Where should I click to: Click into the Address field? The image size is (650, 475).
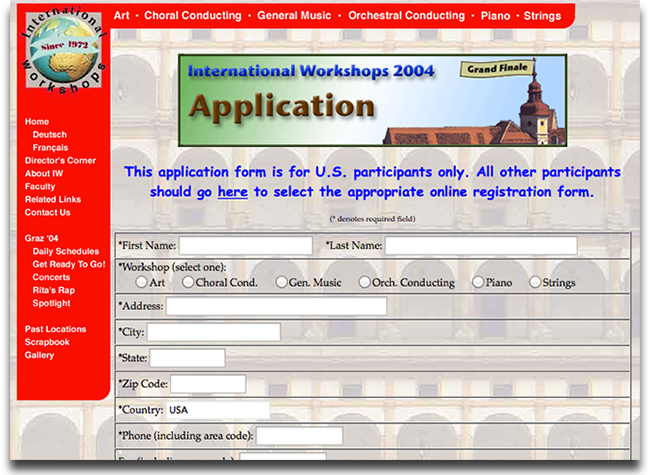276,306
